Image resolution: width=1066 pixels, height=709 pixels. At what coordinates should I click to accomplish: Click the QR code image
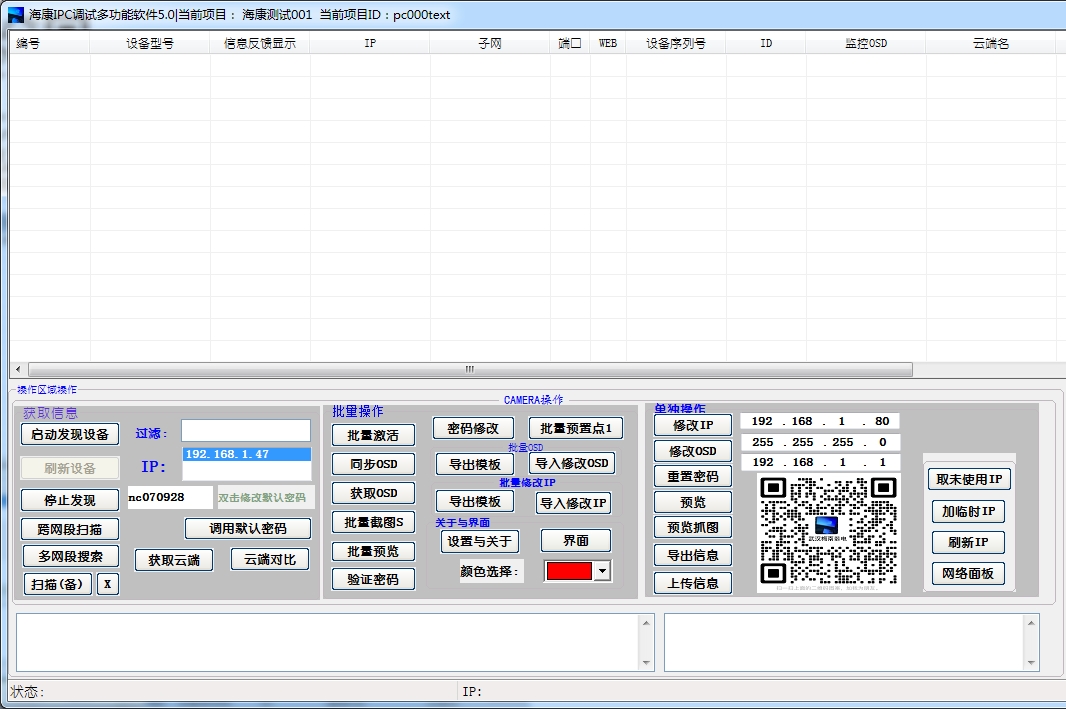click(x=829, y=534)
